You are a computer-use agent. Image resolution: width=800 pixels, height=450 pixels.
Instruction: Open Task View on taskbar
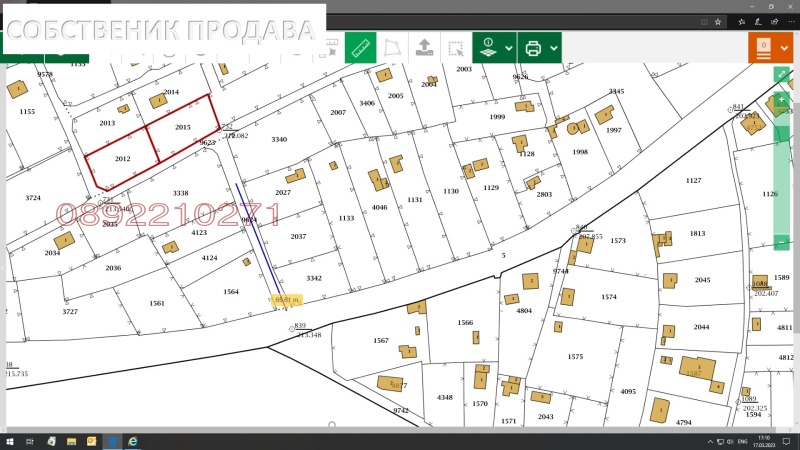tap(30, 441)
